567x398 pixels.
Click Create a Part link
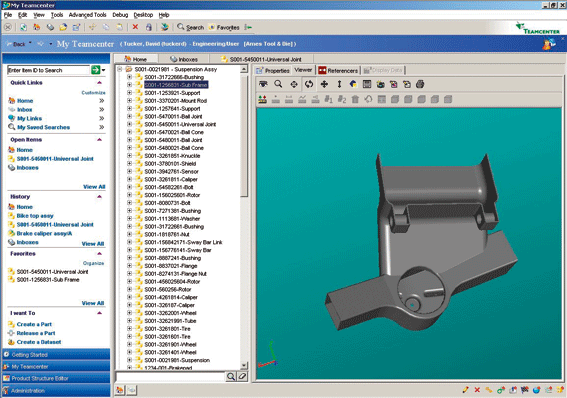coord(34,324)
